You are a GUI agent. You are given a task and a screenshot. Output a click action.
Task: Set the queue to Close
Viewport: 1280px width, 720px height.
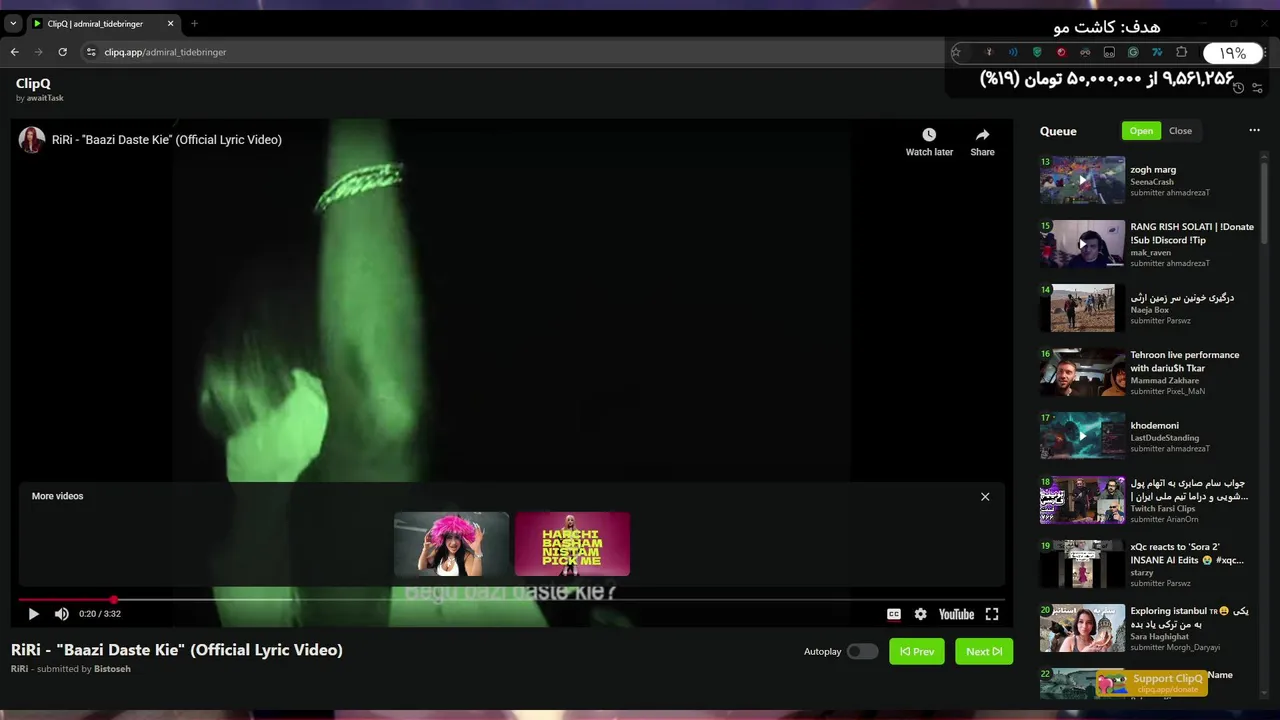point(1180,131)
